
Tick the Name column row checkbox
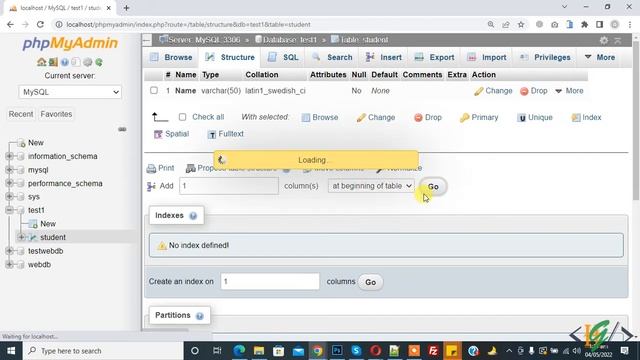coord(154,90)
